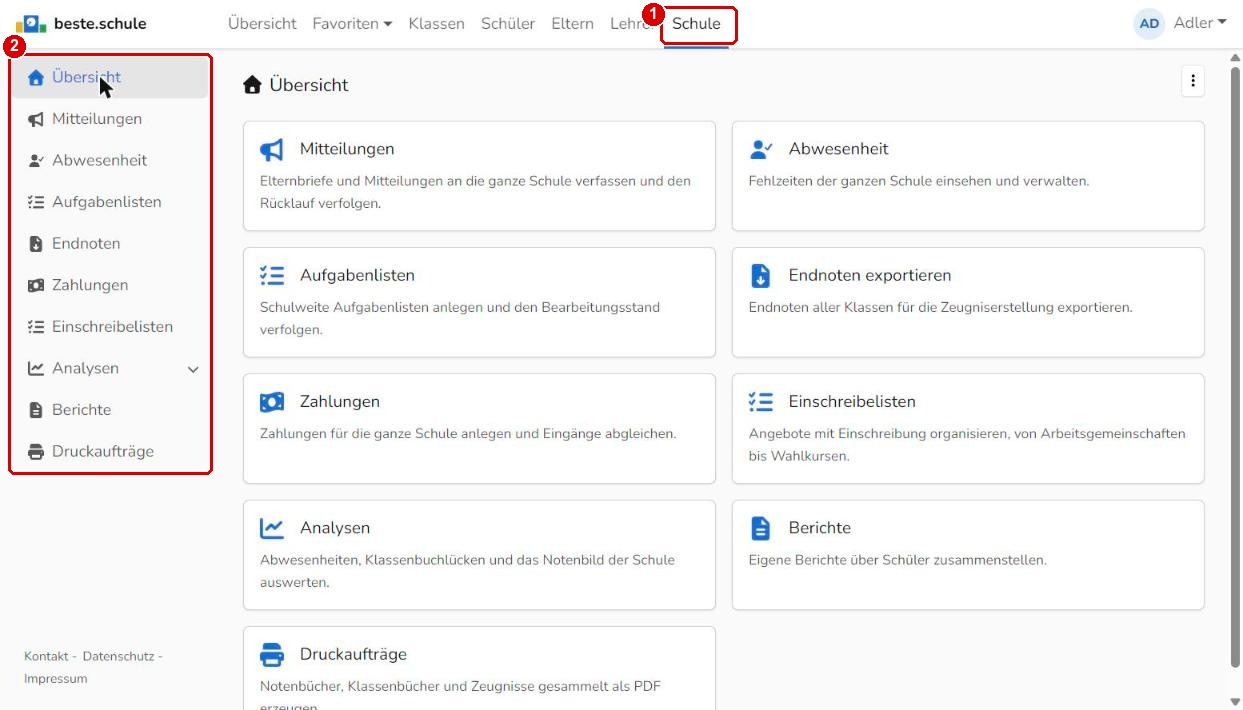Click sidebar Zahlungen label
This screenshot has width=1243, height=710.
click(90, 285)
